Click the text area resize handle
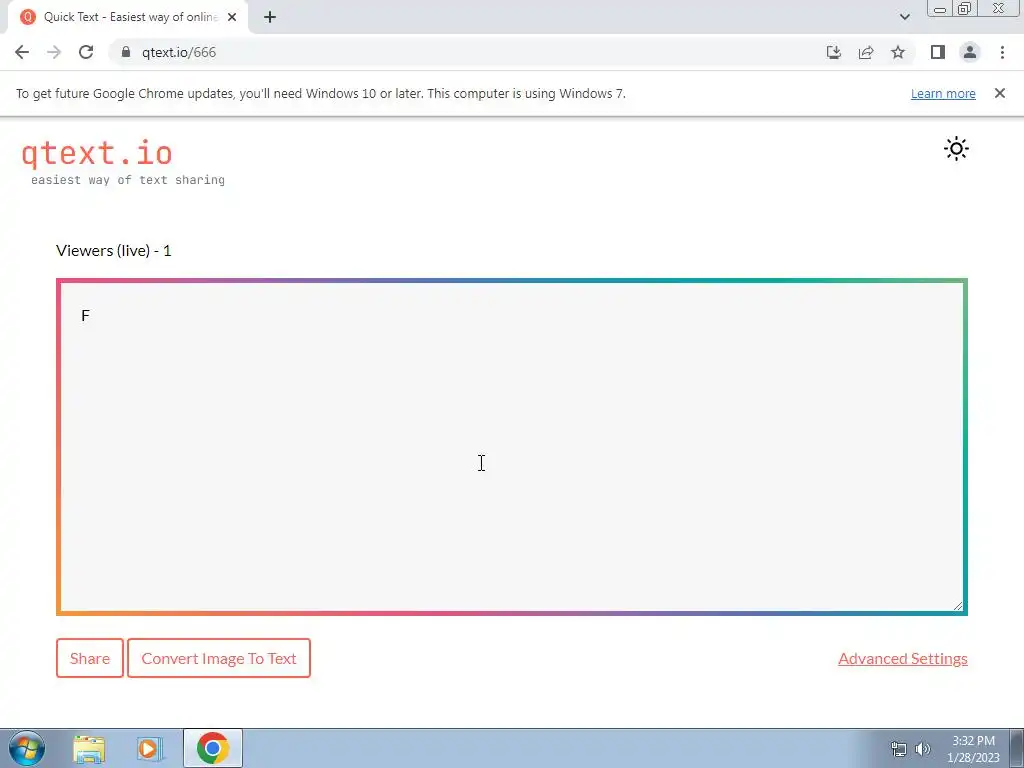This screenshot has width=1024, height=768. [957, 605]
